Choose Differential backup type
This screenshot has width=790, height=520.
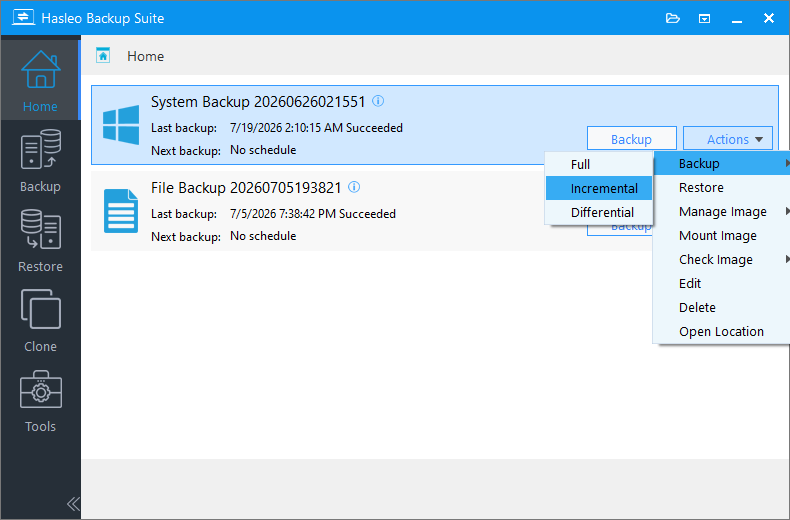(x=599, y=212)
